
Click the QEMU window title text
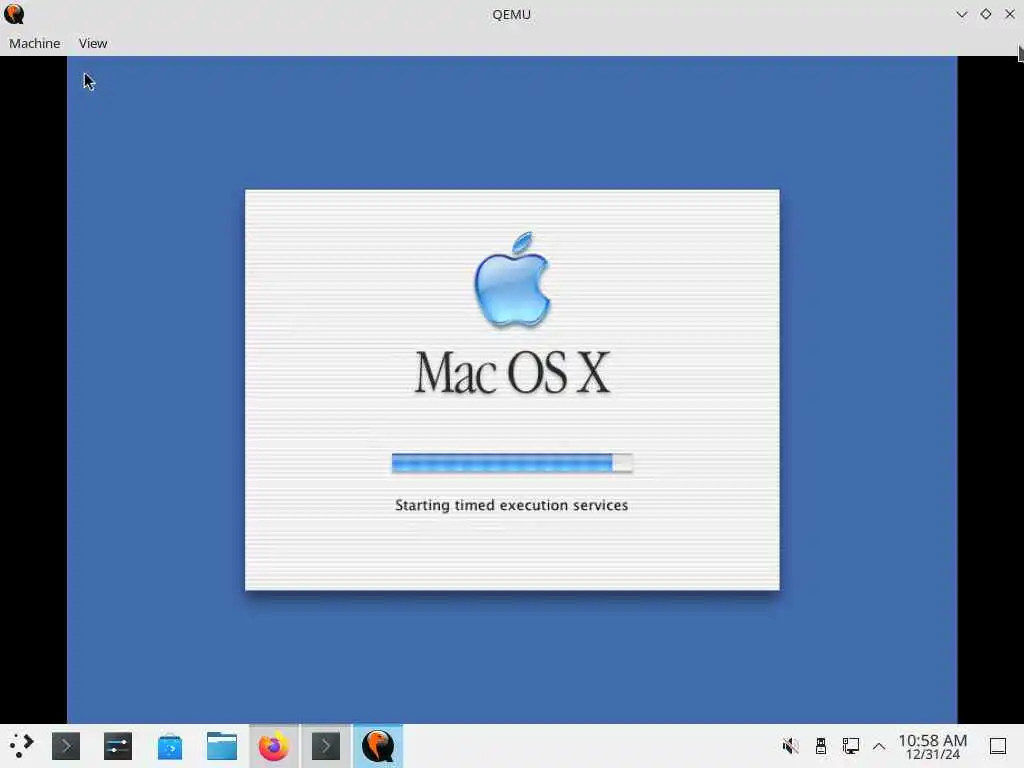click(511, 14)
